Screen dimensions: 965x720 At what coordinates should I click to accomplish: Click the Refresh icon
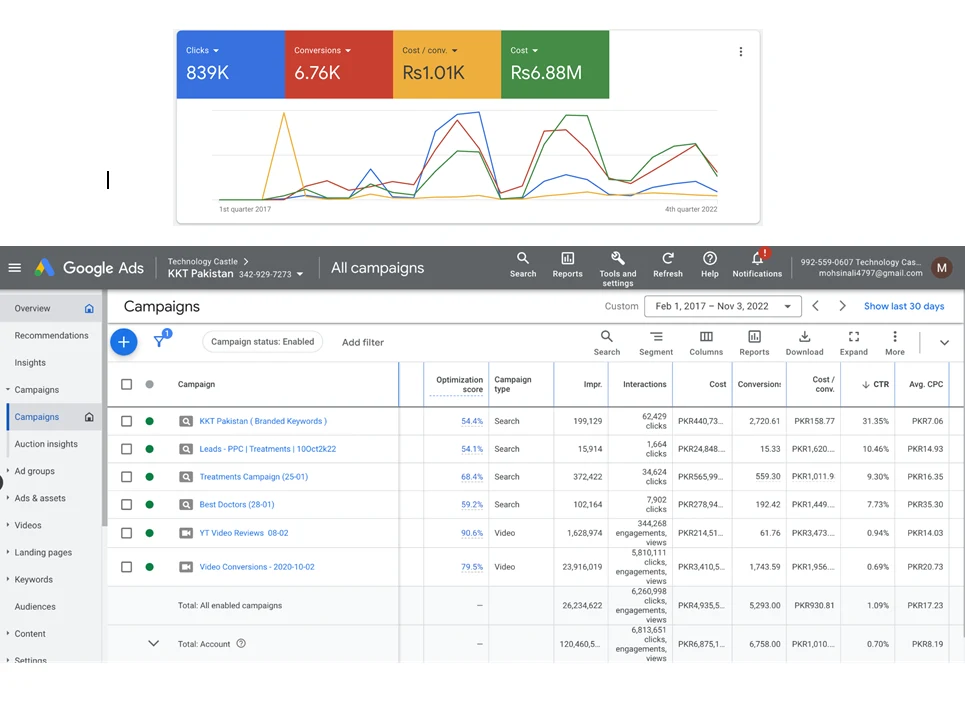(x=667, y=259)
